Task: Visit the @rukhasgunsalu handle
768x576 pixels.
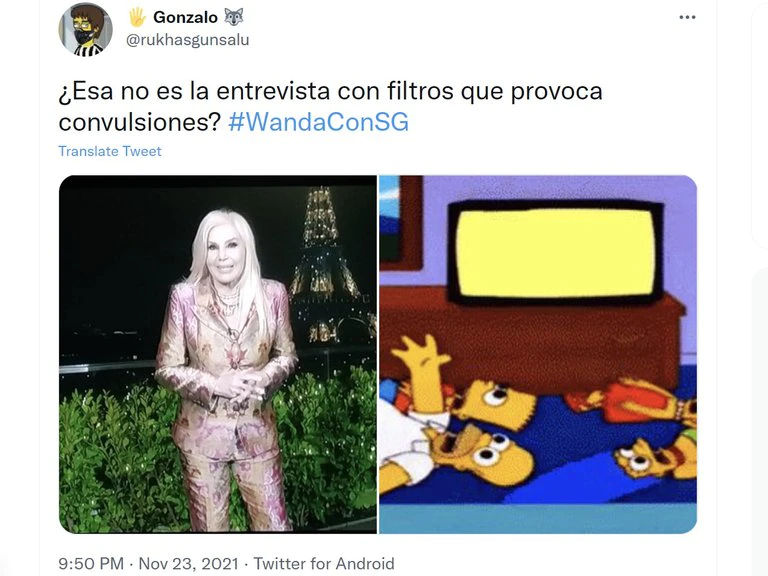Action: [x=188, y=40]
